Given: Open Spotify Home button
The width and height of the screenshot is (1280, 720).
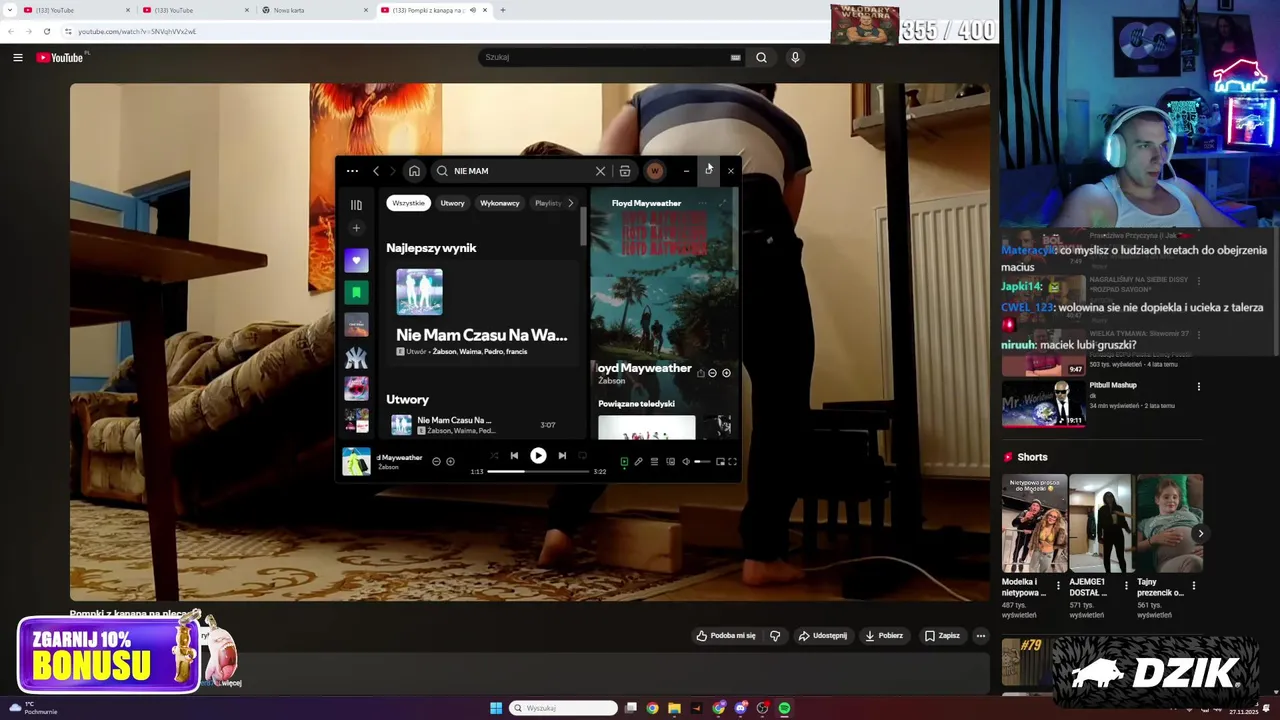Looking at the screenshot, I should pos(414,171).
